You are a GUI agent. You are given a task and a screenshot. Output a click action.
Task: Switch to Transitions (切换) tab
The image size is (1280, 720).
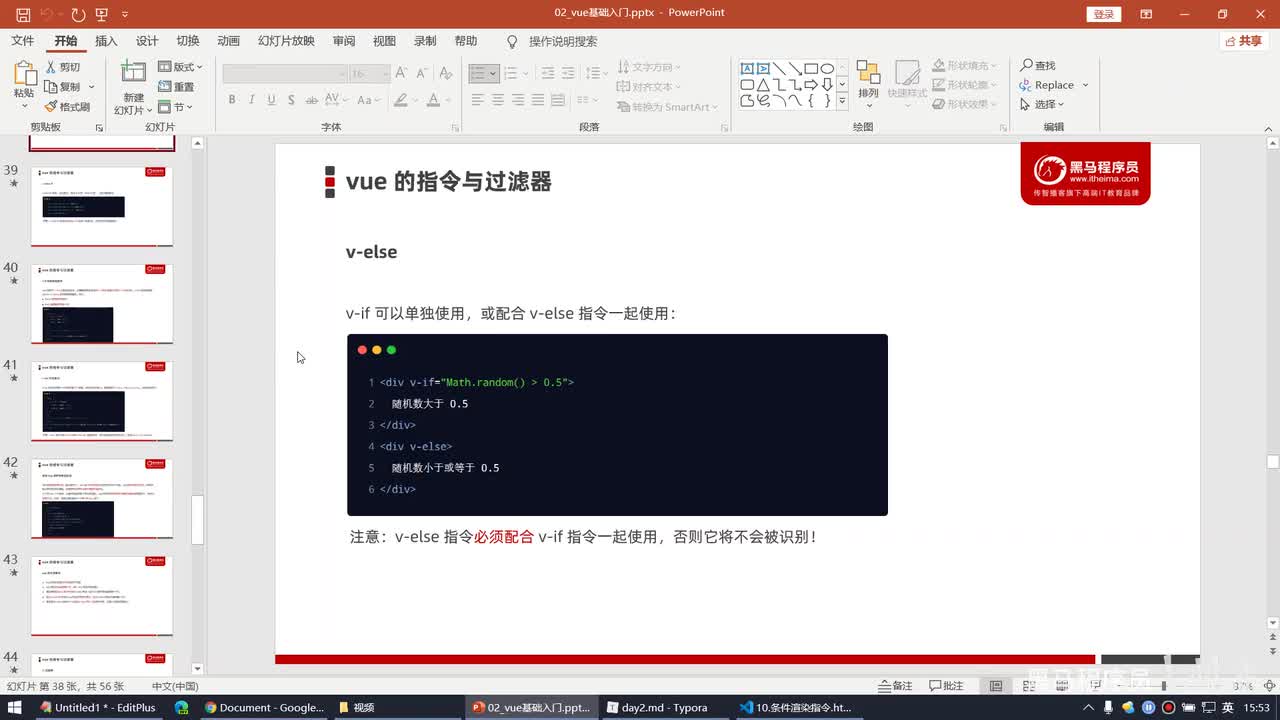[188, 41]
